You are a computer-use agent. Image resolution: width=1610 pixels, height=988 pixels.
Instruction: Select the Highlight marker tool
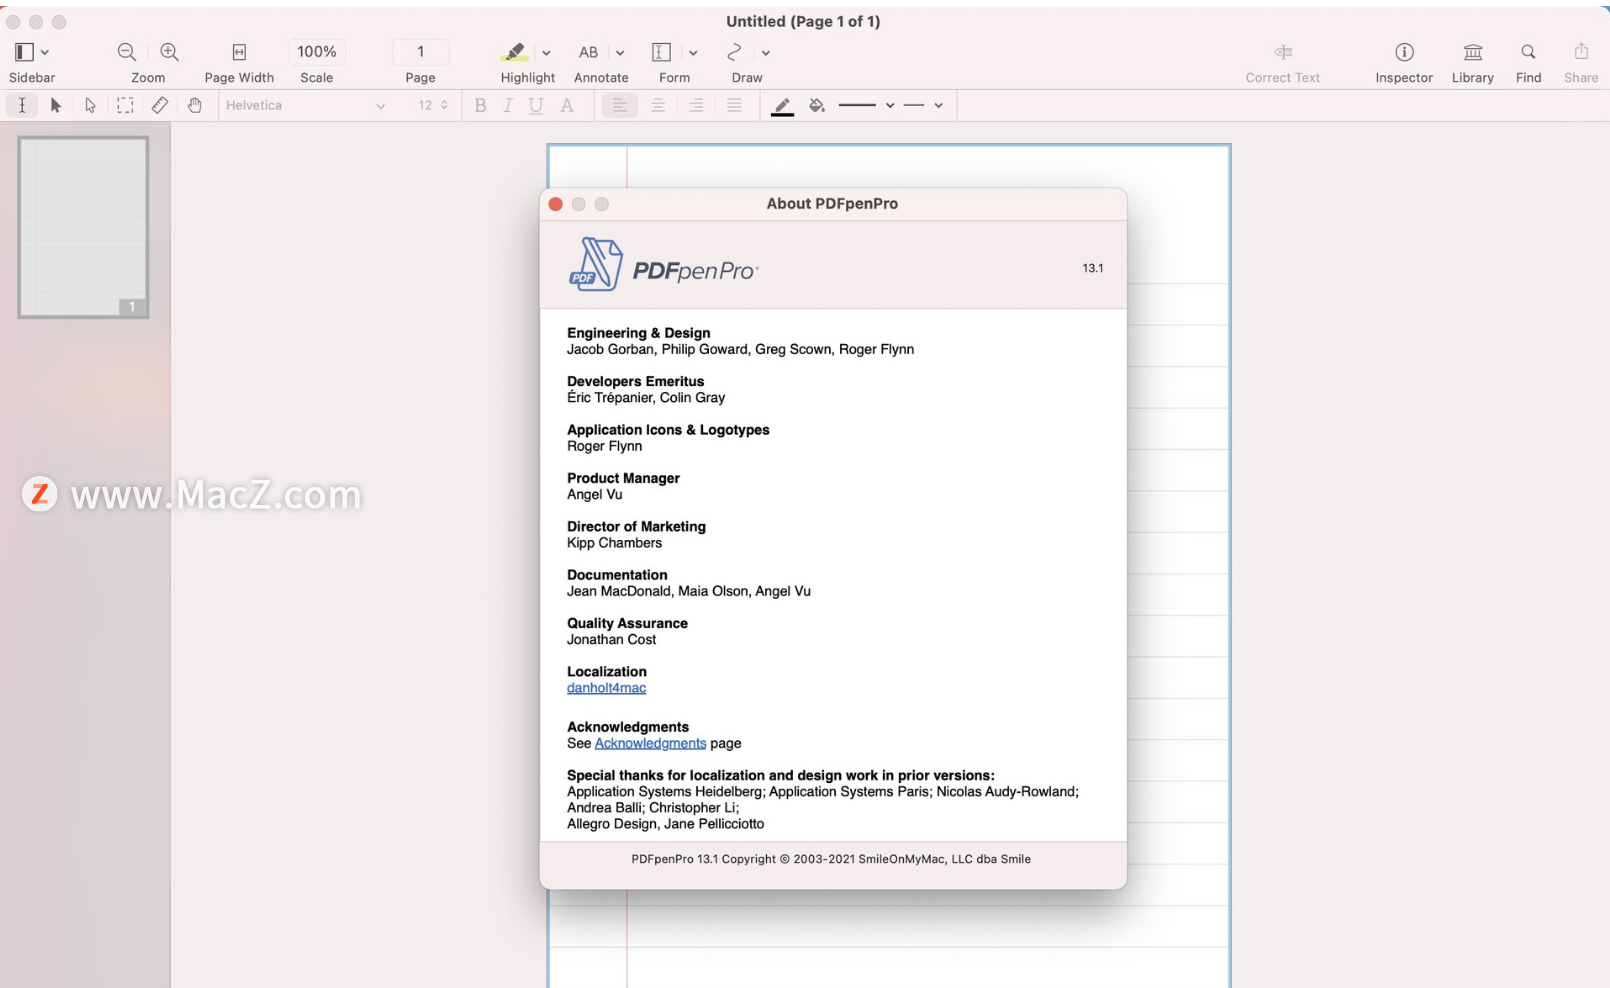(x=514, y=52)
